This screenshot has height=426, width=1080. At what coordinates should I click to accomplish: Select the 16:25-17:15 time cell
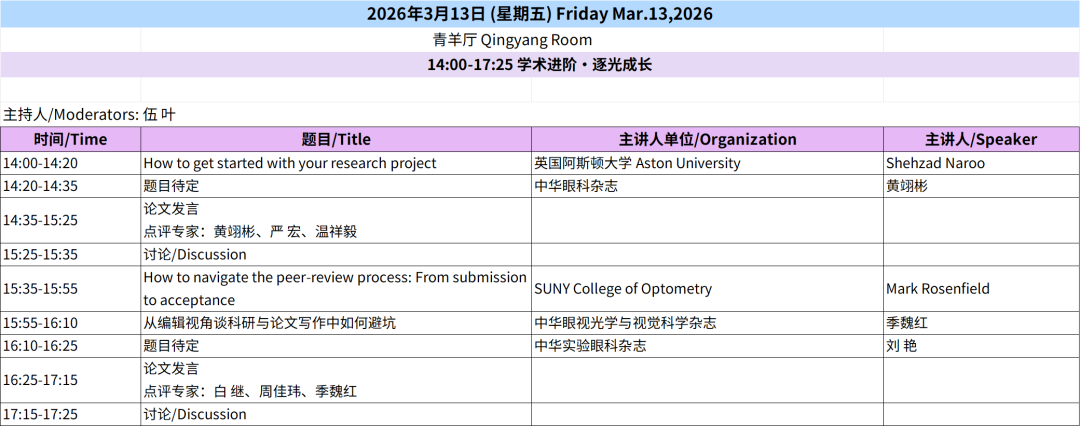[x=40, y=380]
